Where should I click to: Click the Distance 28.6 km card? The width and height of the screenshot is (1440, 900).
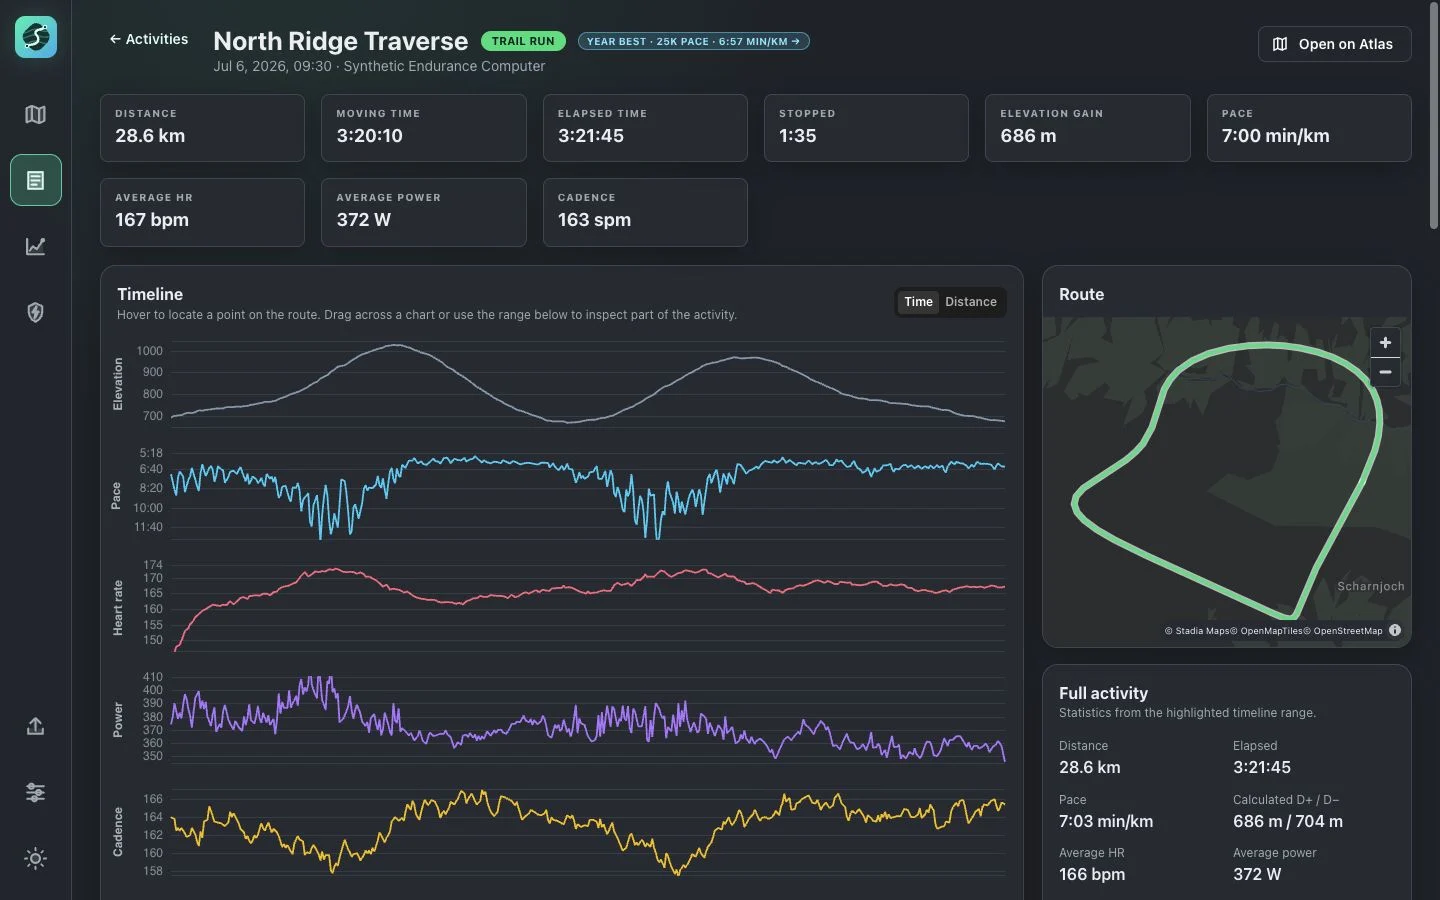coord(202,128)
